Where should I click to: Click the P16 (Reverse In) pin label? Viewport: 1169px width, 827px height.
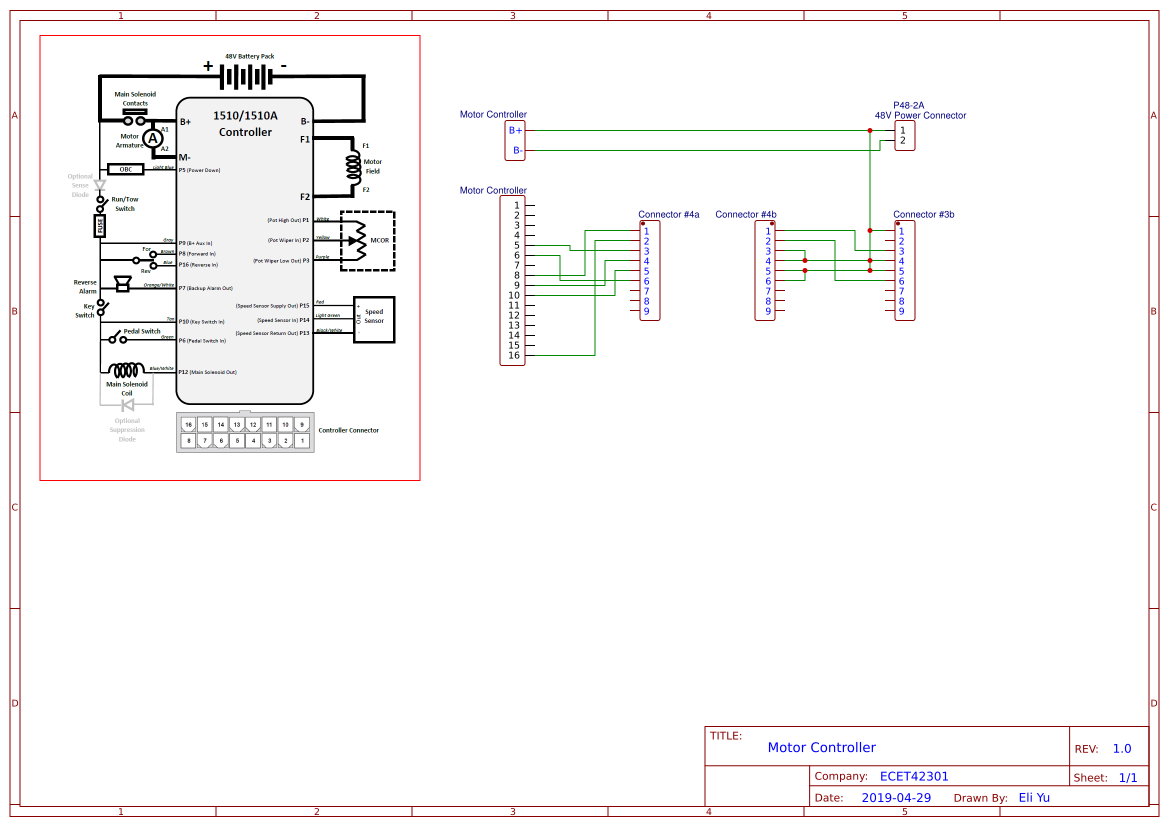pos(198,265)
